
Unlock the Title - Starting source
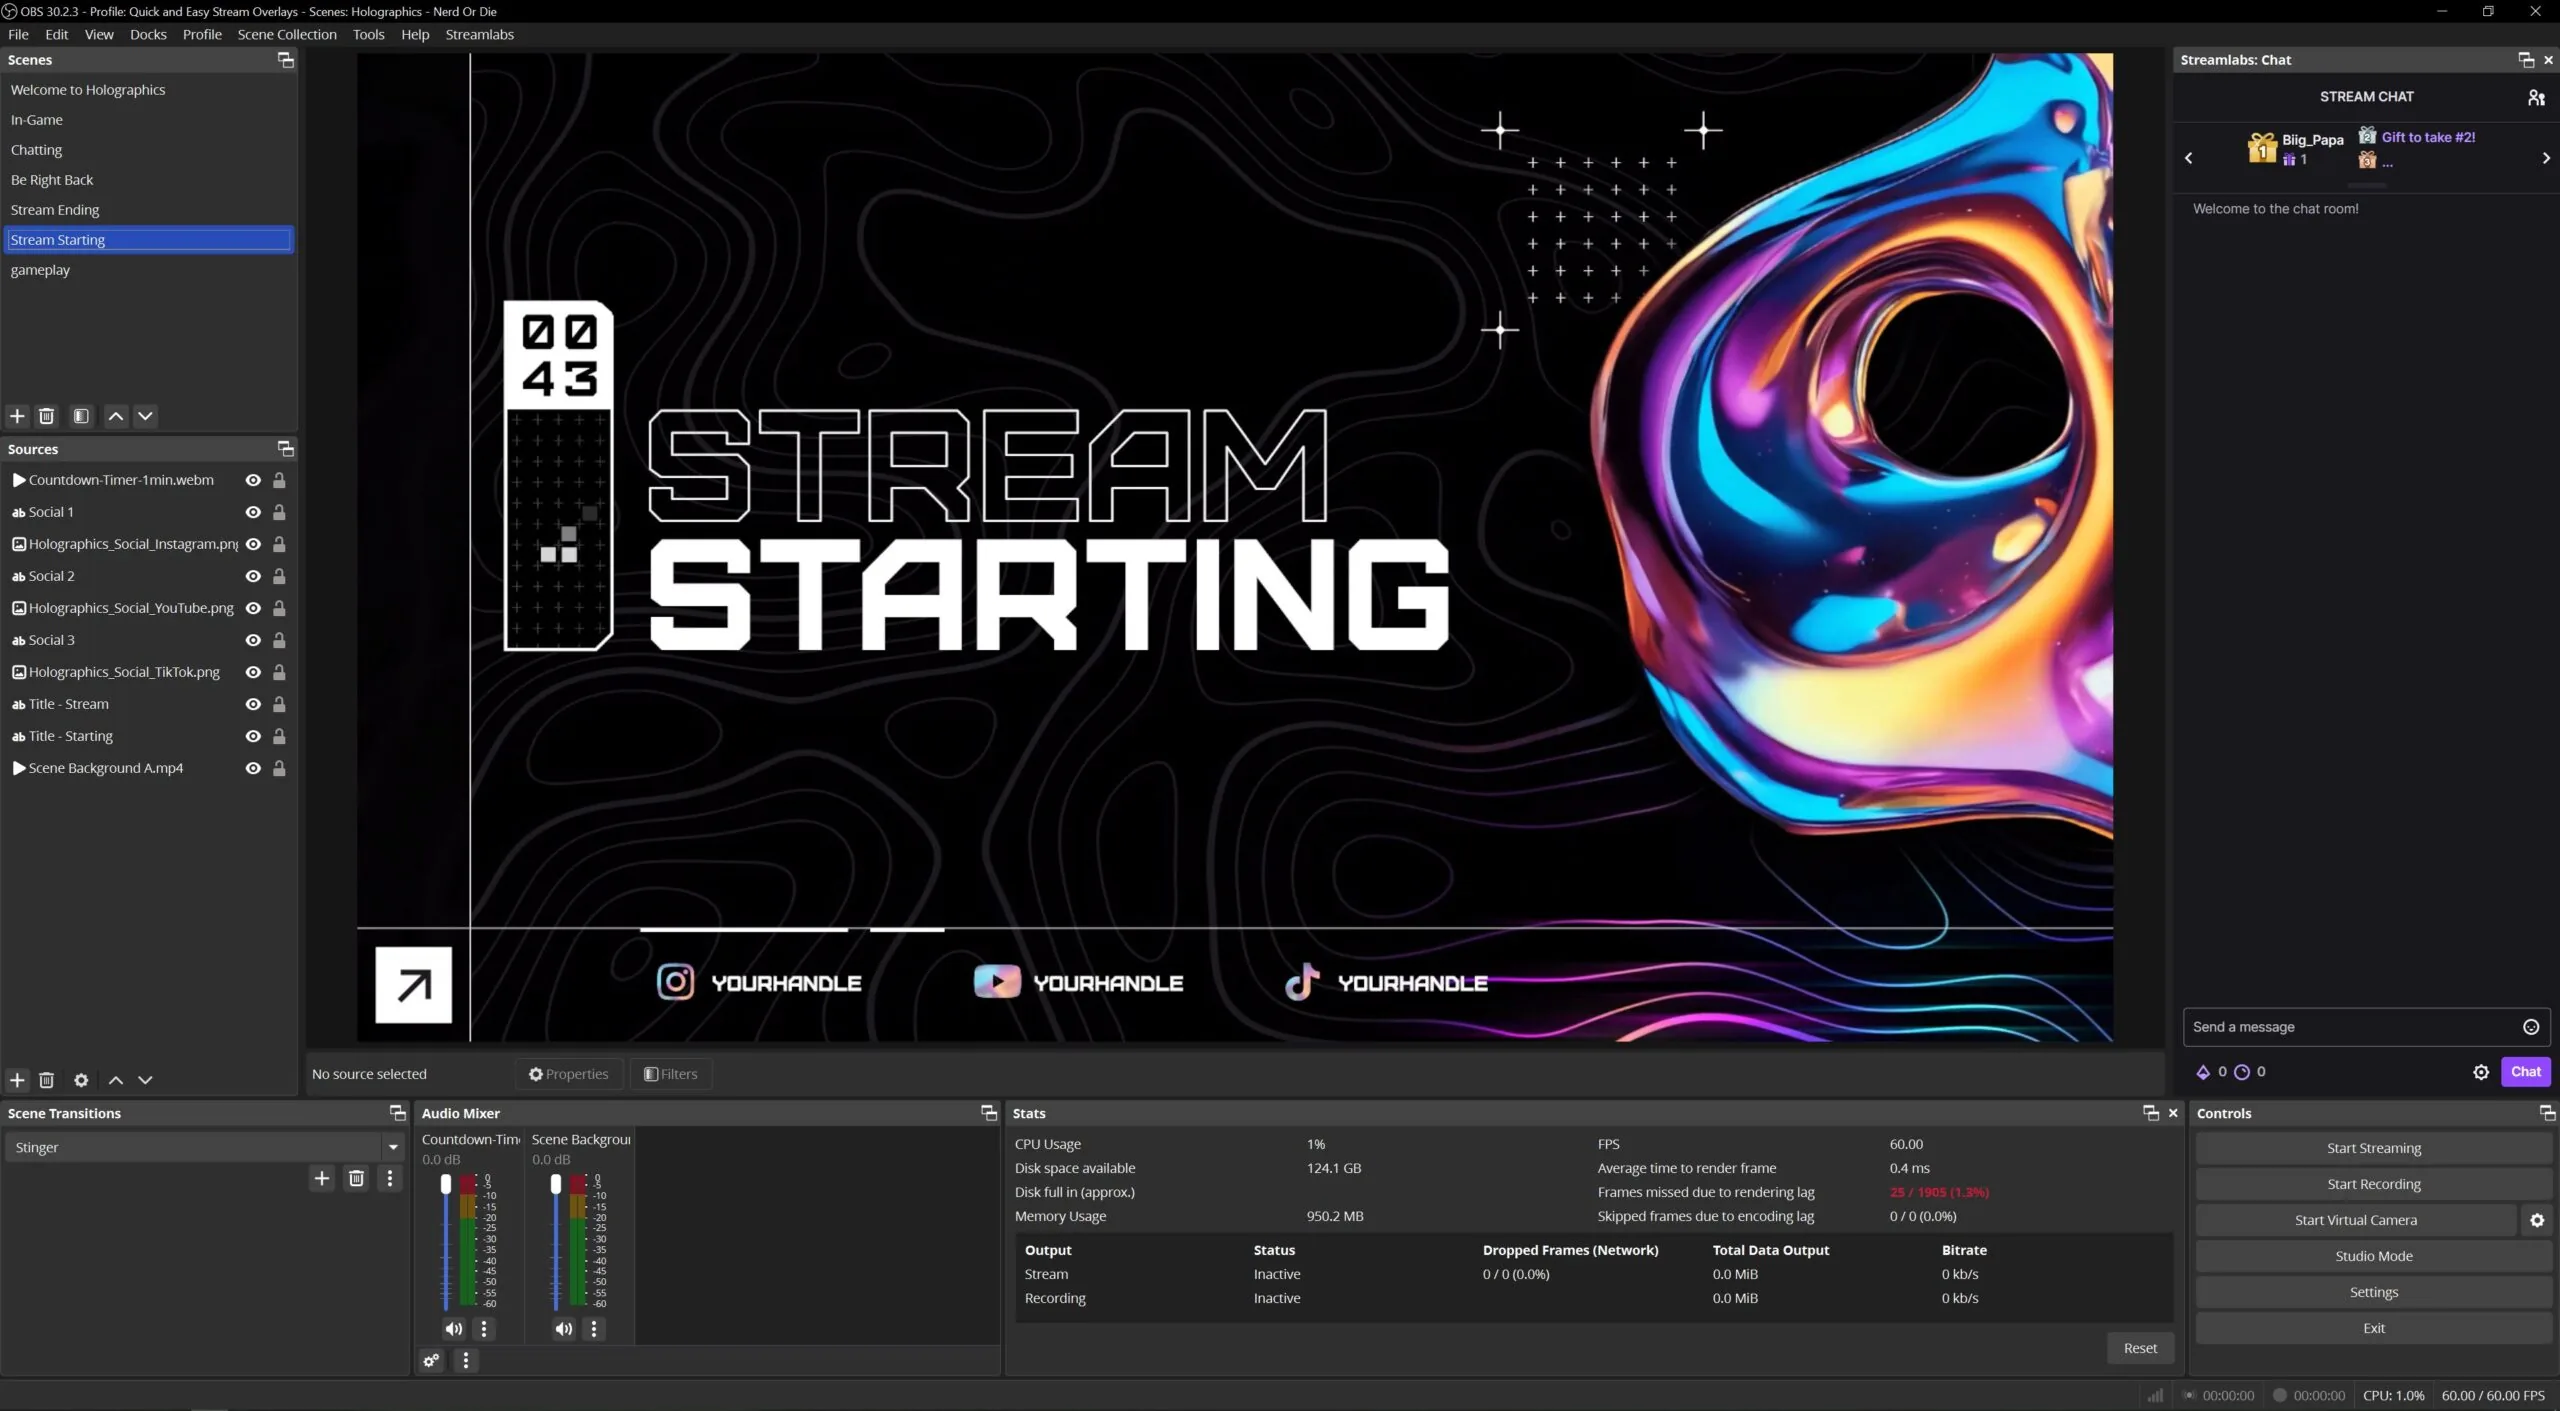click(x=279, y=736)
